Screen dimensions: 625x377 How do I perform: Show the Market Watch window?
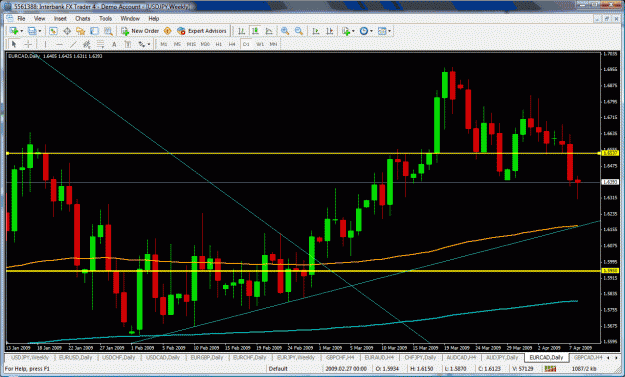pos(53,31)
